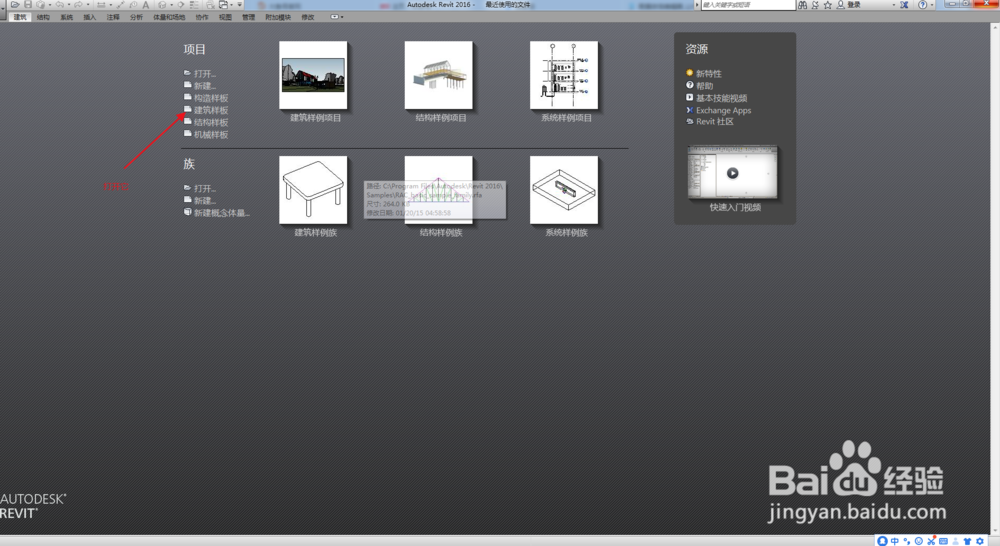1000x546 pixels.
Task: Click the IME emoji smiley icon
Action: [x=919, y=541]
